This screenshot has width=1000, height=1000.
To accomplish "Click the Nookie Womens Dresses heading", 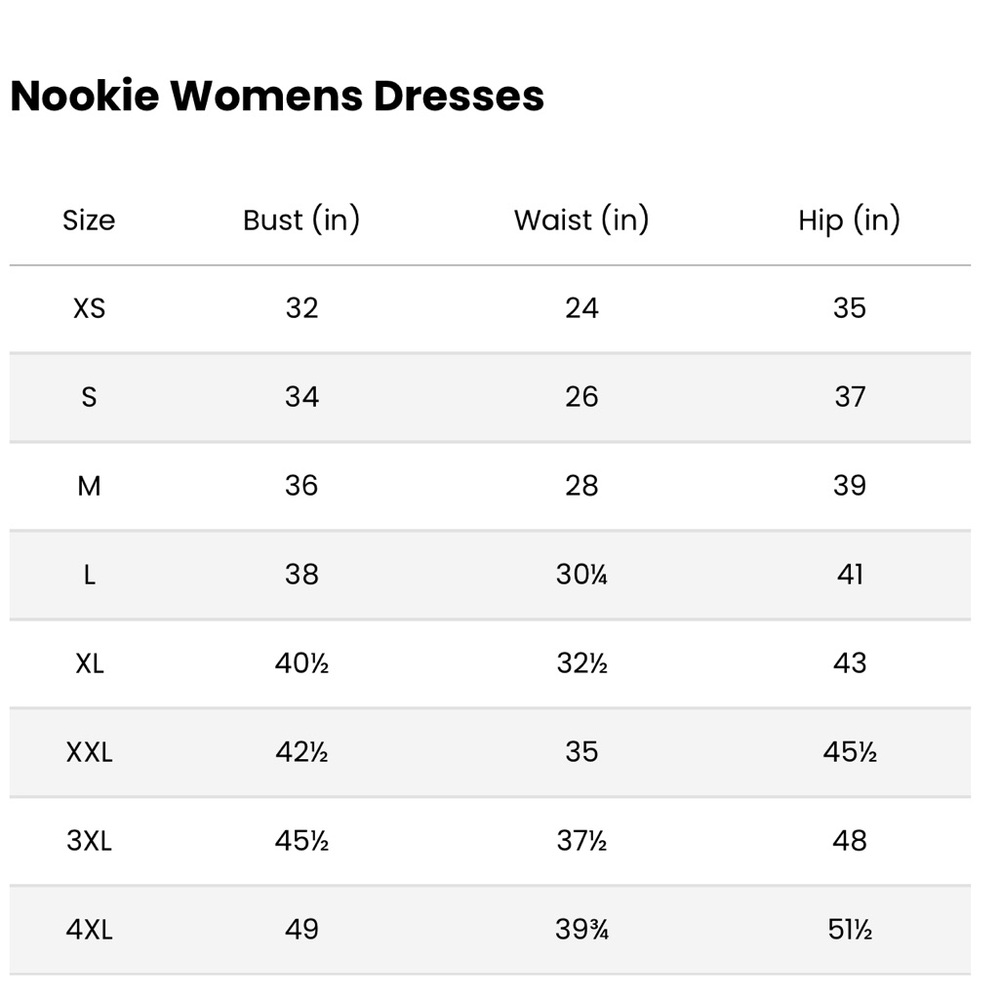I will click(277, 96).
